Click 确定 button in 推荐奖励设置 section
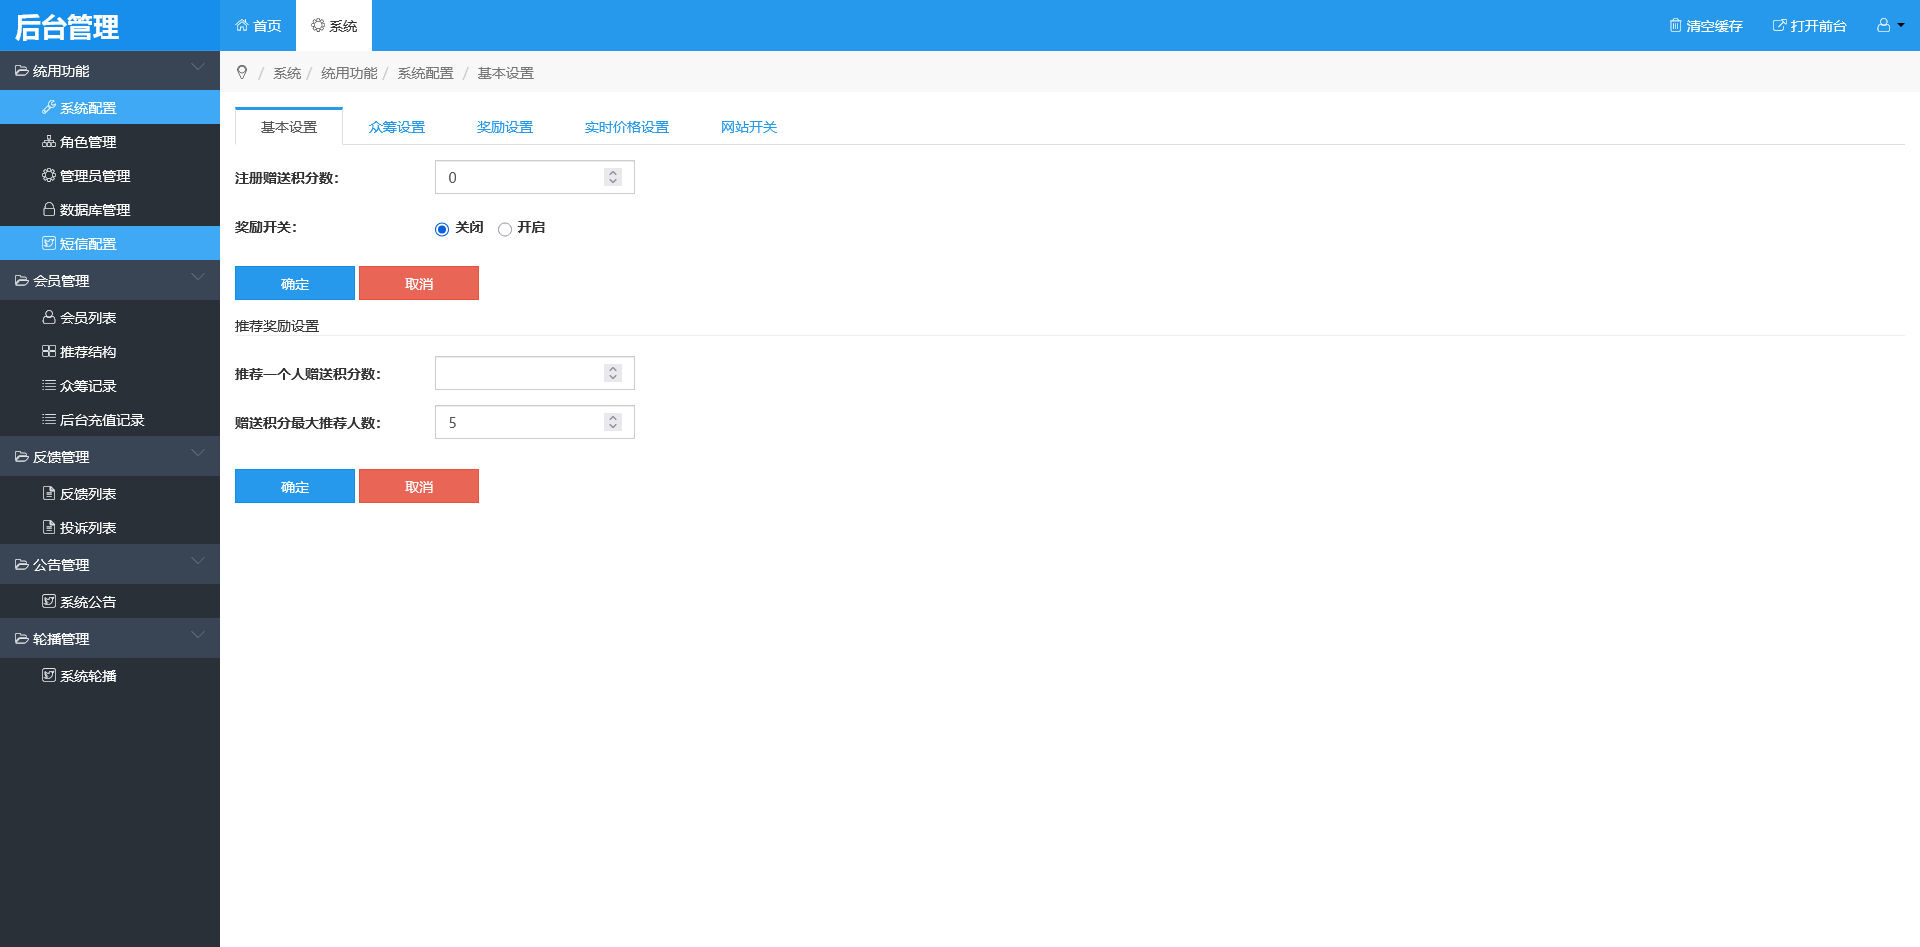This screenshot has height=947, width=1920. pos(295,486)
